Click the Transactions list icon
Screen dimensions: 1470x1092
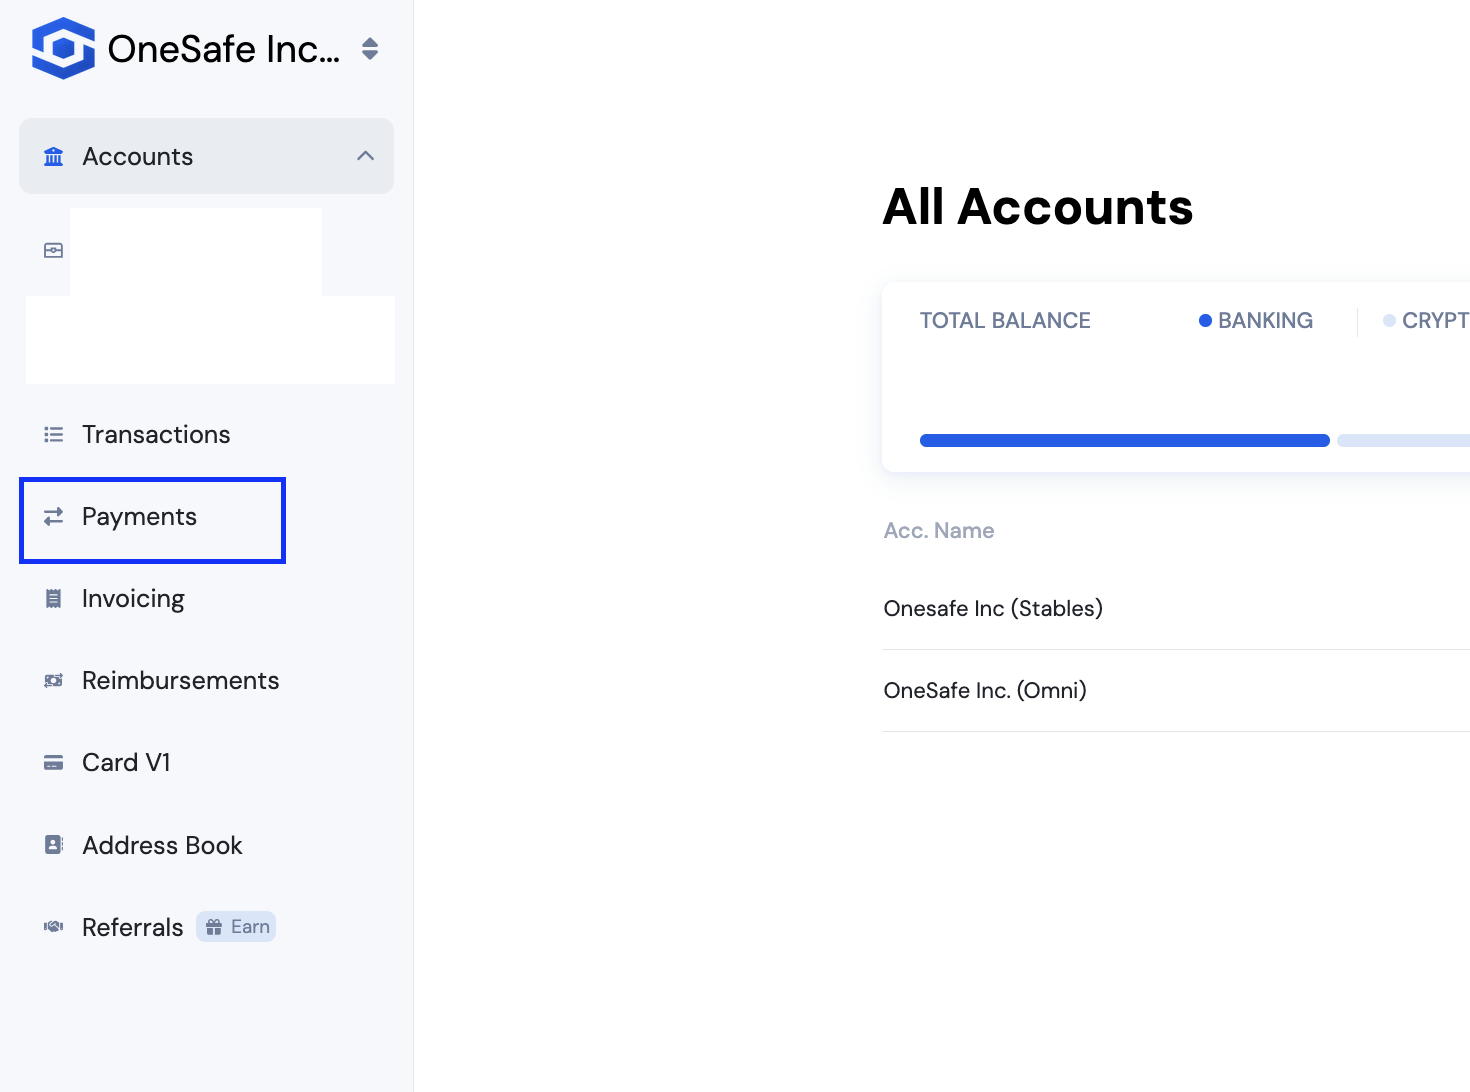click(x=54, y=434)
